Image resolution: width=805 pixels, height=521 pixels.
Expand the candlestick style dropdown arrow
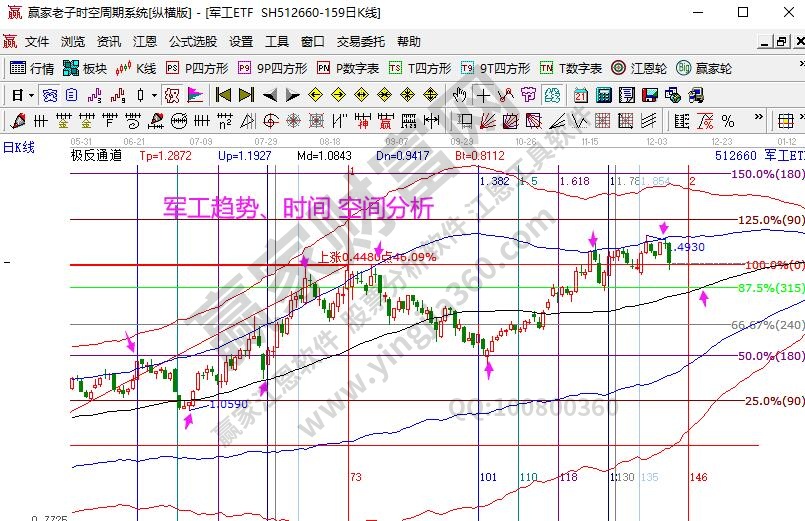(153, 96)
